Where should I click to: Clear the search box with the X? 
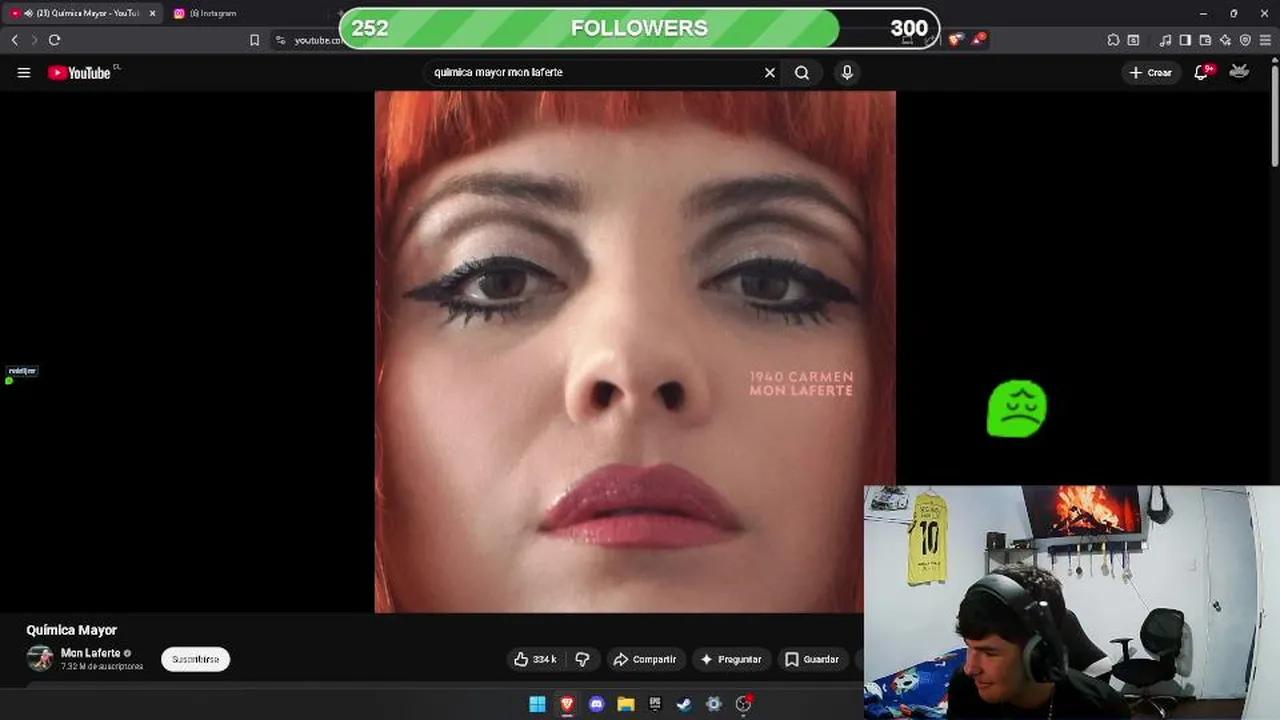pos(770,72)
